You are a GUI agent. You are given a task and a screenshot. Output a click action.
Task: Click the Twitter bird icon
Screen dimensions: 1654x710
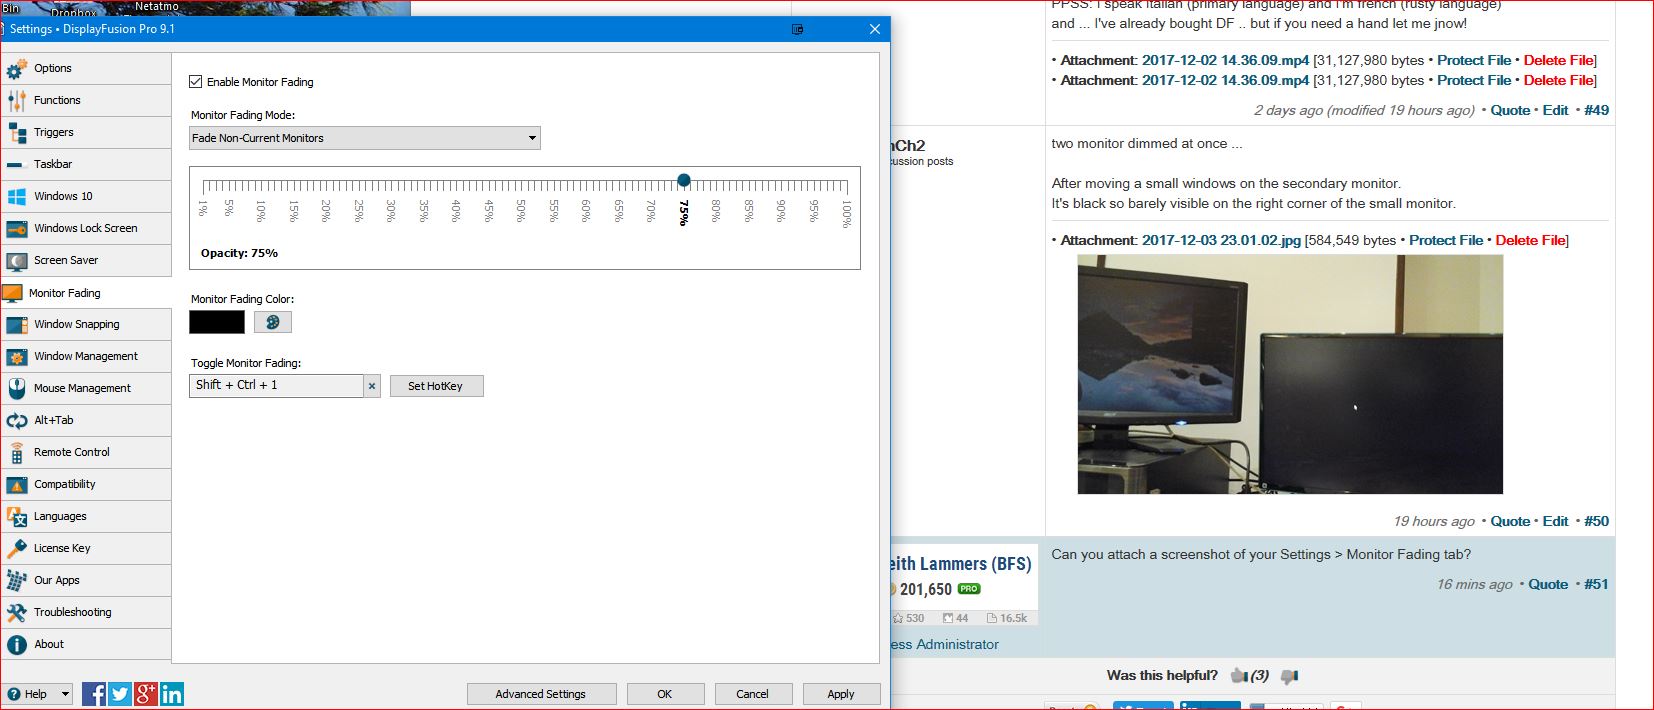point(120,694)
